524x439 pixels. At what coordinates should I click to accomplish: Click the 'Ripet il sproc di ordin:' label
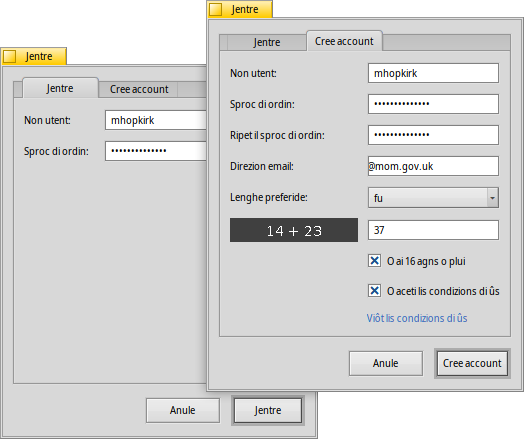(277, 135)
